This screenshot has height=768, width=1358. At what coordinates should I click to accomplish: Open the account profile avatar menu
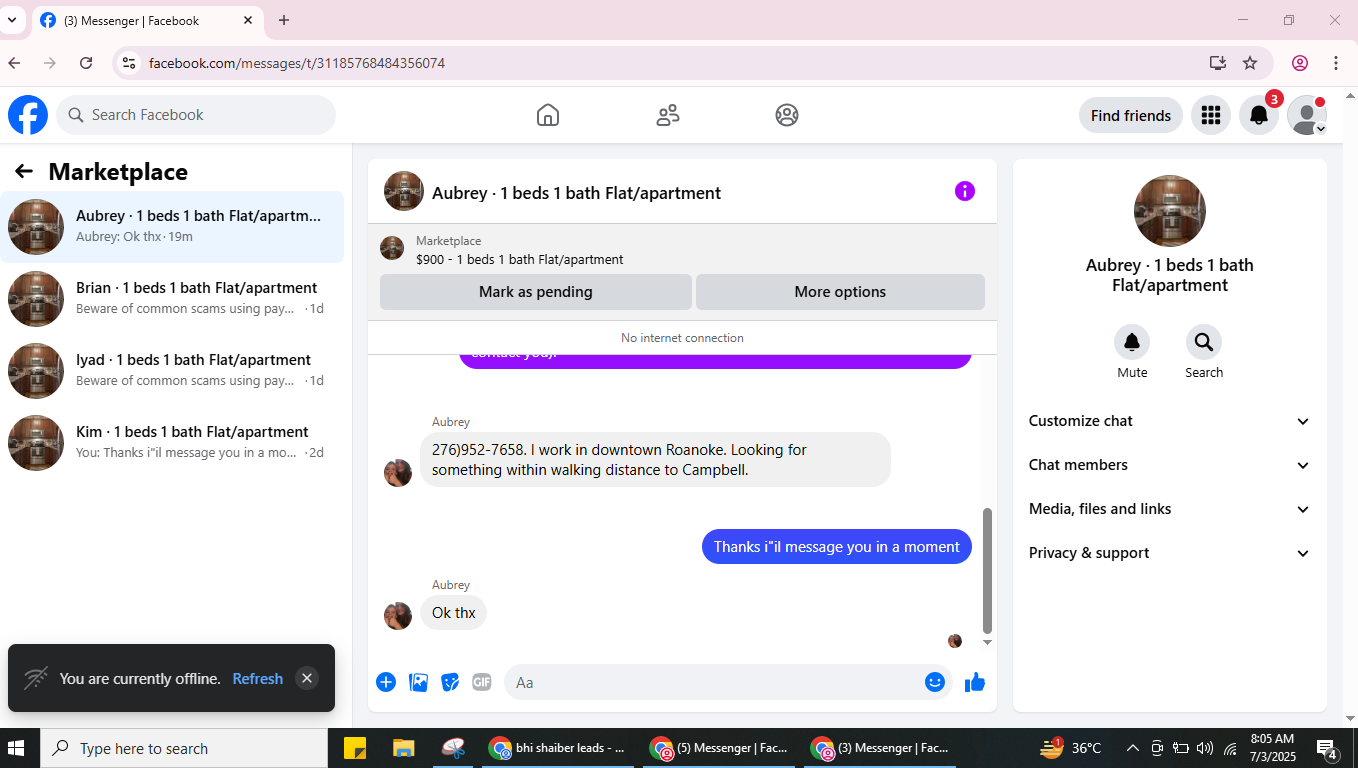pos(1307,115)
